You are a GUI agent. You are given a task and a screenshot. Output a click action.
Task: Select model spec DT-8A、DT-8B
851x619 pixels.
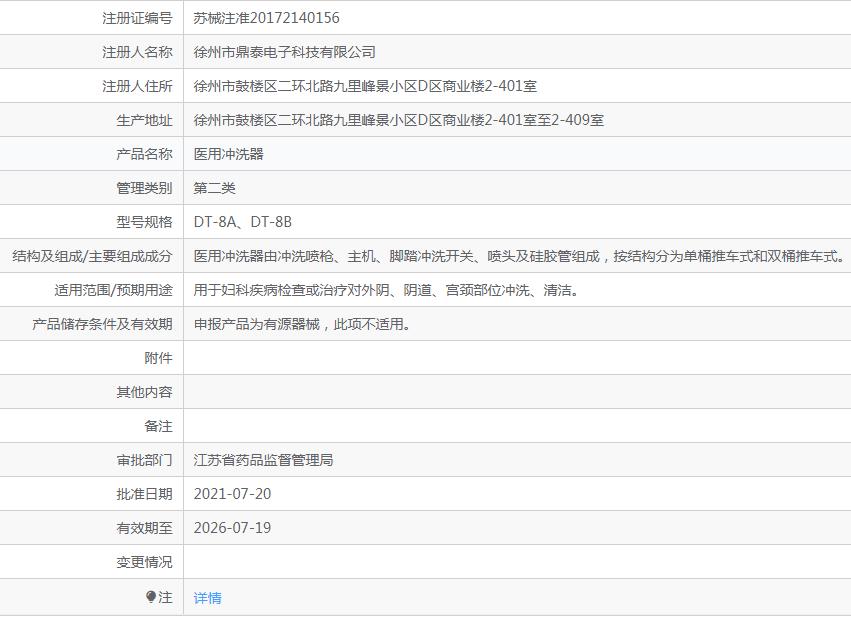[243, 222]
